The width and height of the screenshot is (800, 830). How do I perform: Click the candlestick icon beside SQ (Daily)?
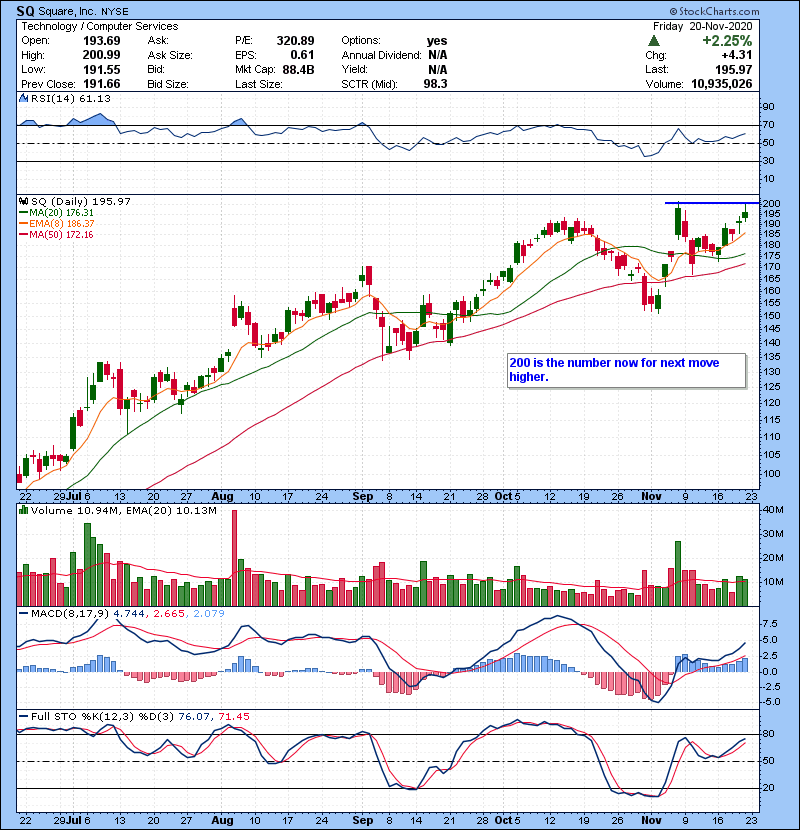click(x=23, y=201)
